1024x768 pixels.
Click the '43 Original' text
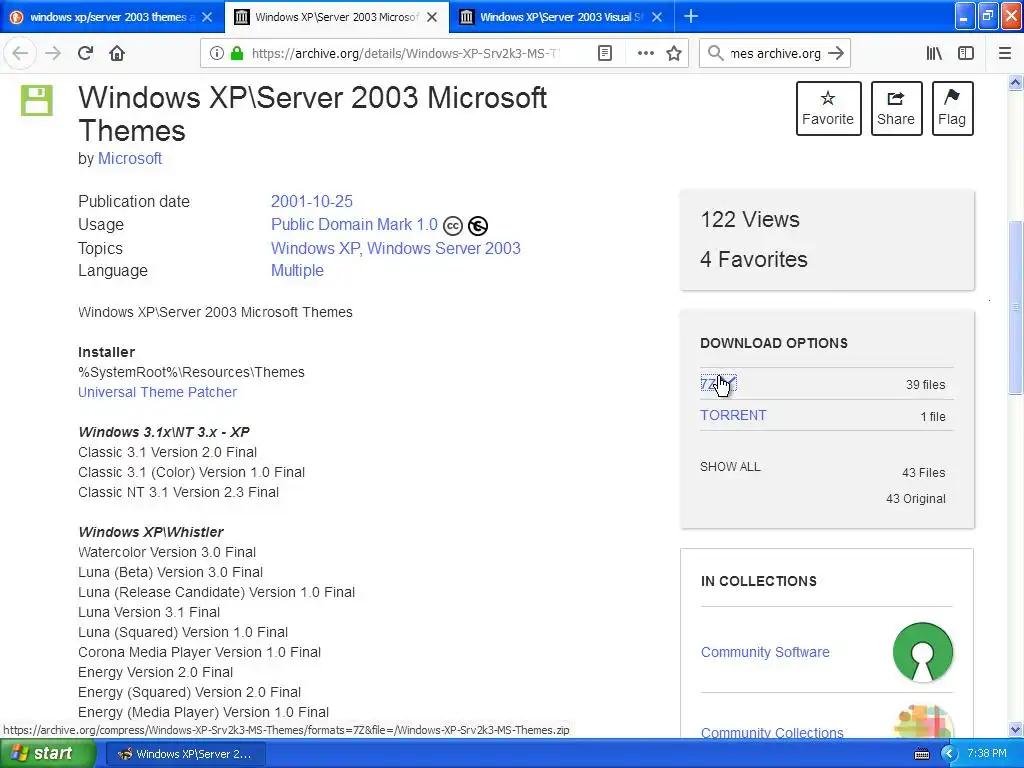click(x=916, y=499)
